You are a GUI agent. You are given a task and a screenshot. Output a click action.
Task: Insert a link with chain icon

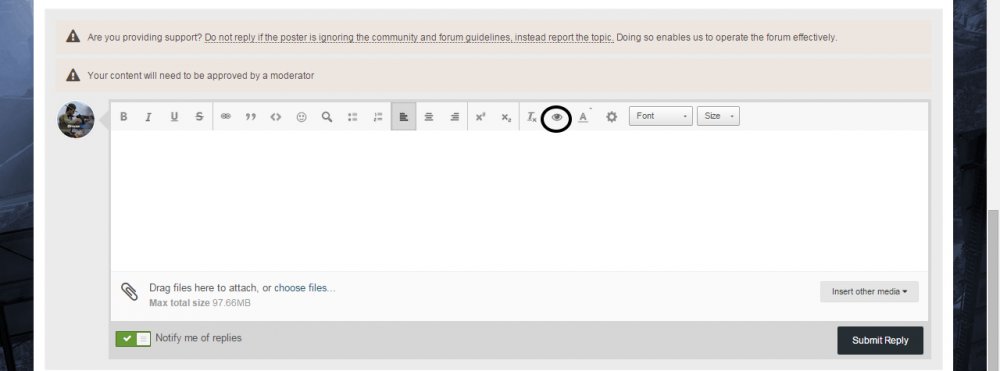pos(225,117)
